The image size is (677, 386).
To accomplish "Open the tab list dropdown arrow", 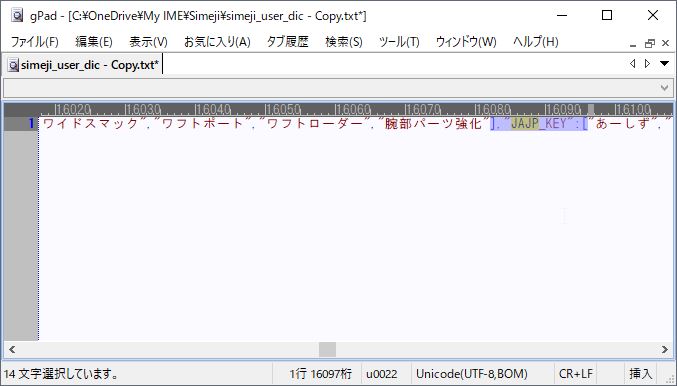I will [664, 64].
